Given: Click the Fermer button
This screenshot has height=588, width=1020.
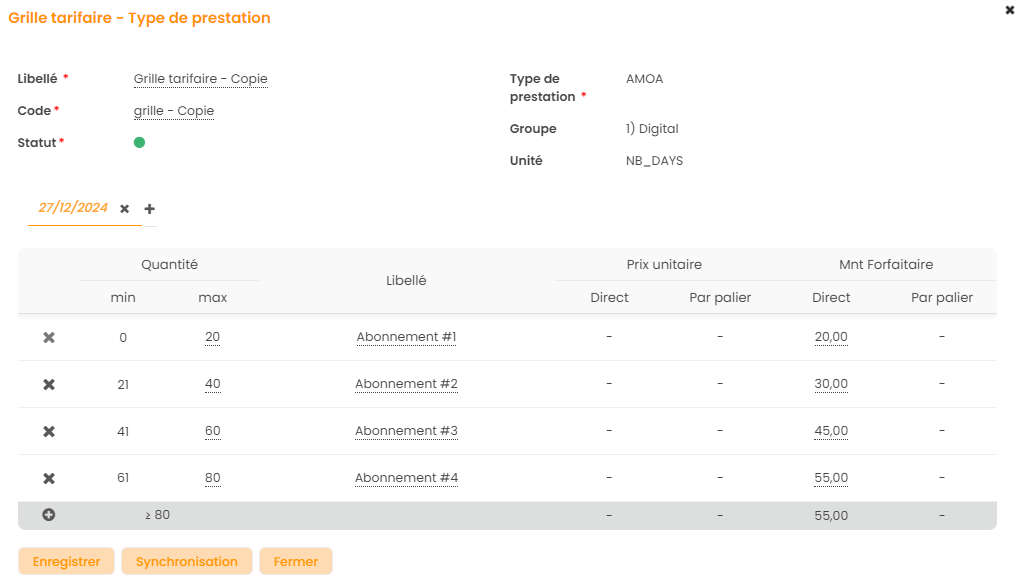Looking at the screenshot, I should click(296, 562).
